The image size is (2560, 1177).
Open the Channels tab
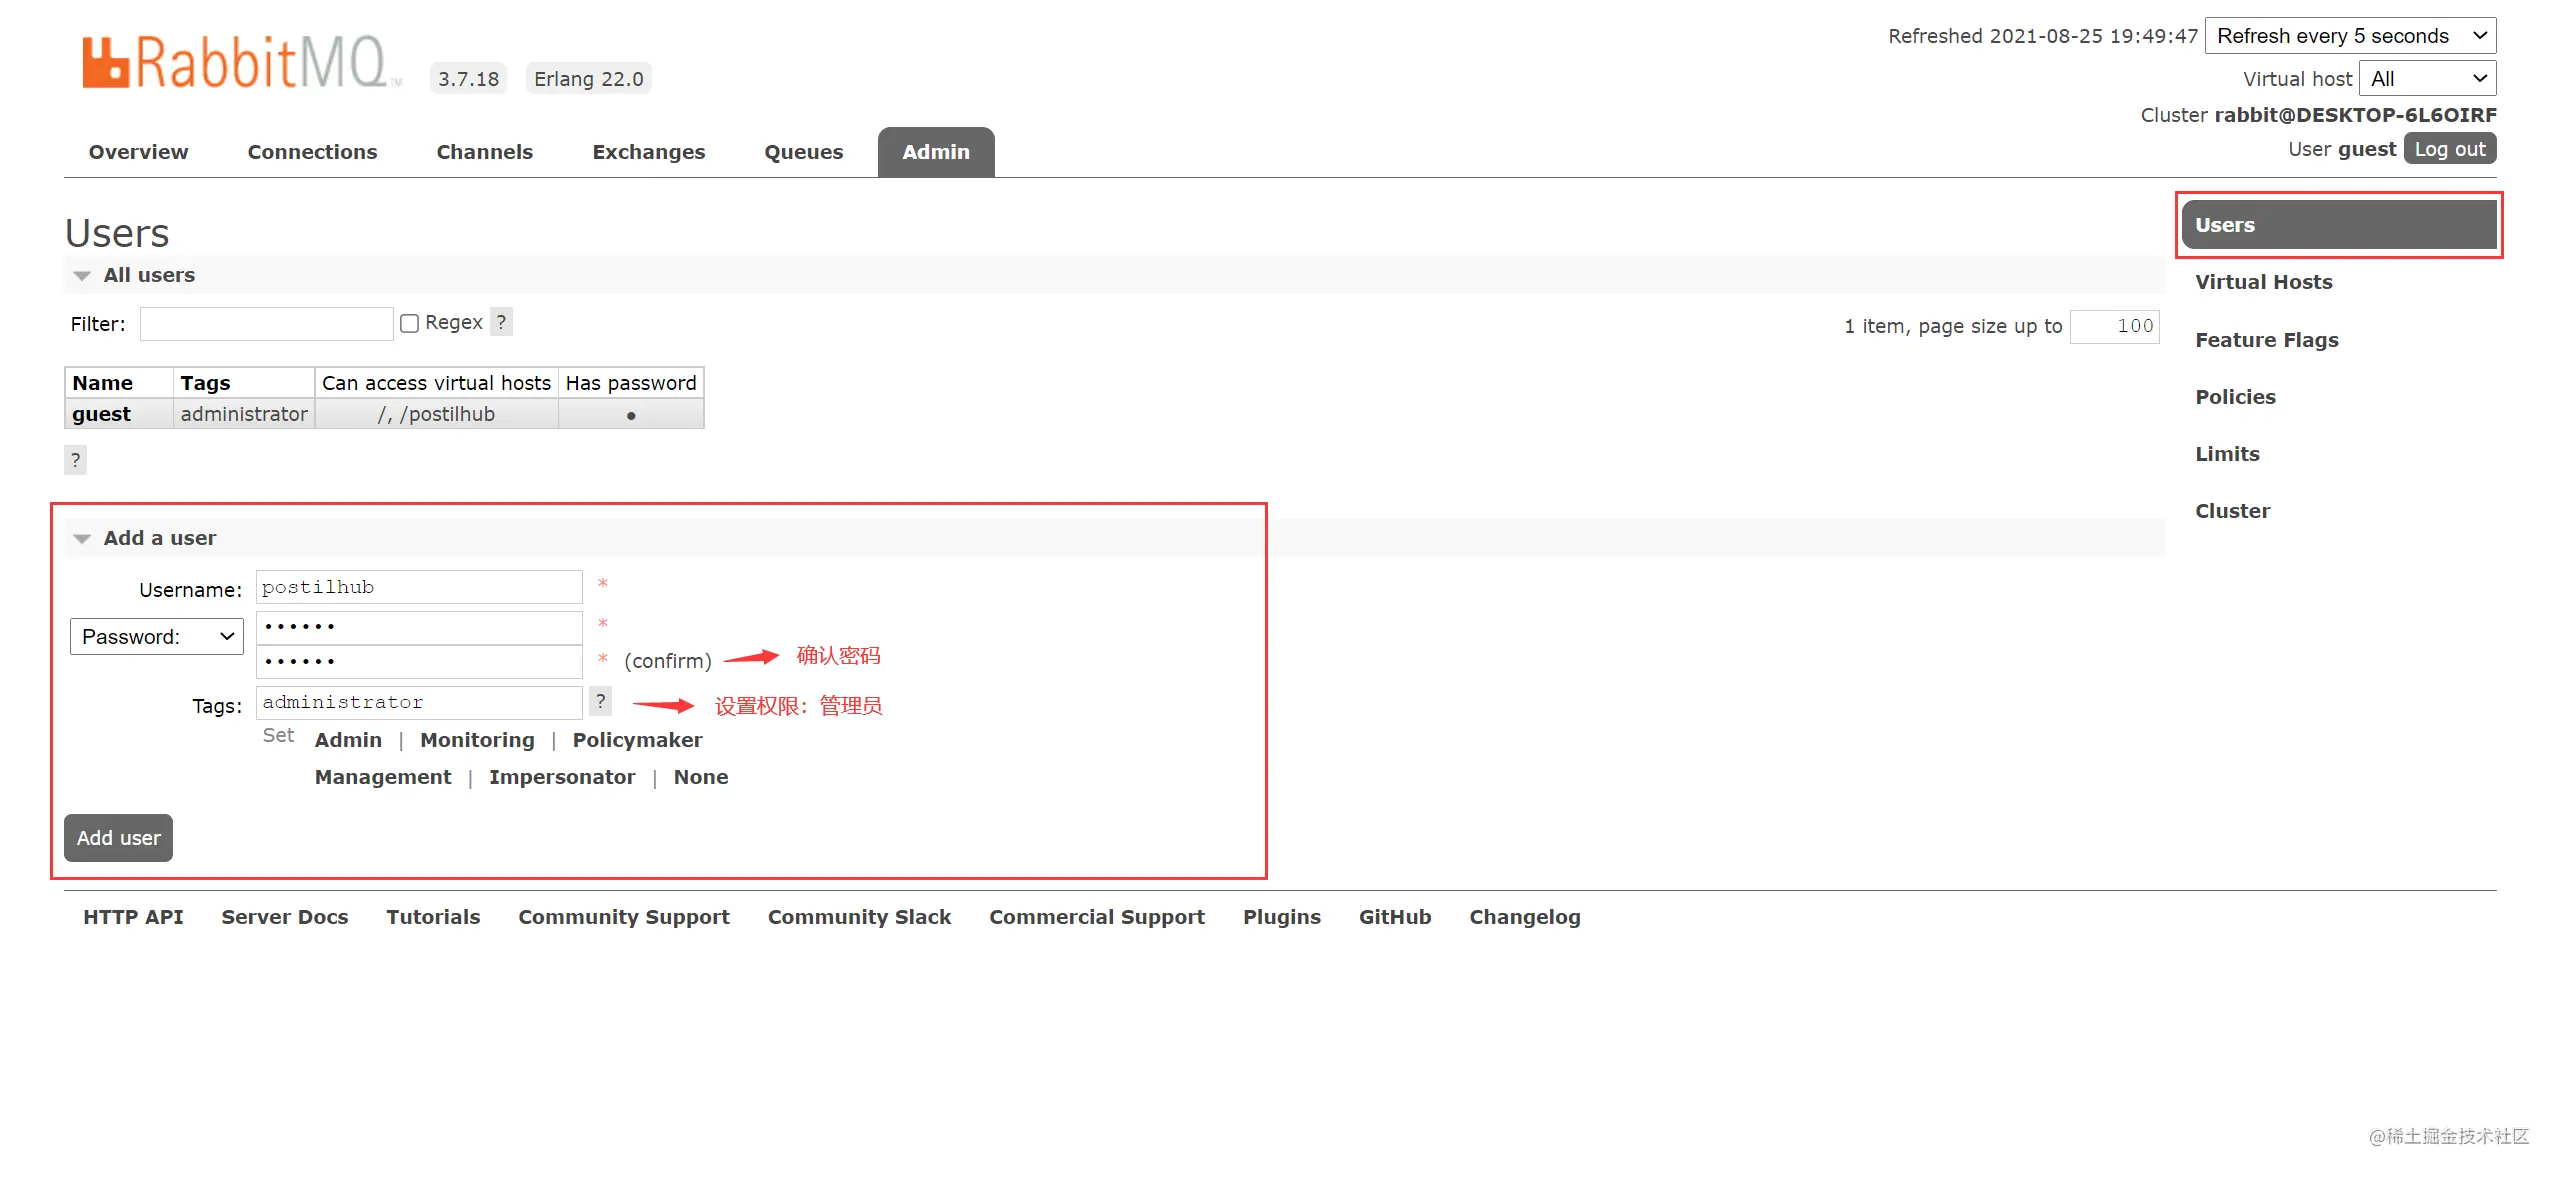(484, 152)
